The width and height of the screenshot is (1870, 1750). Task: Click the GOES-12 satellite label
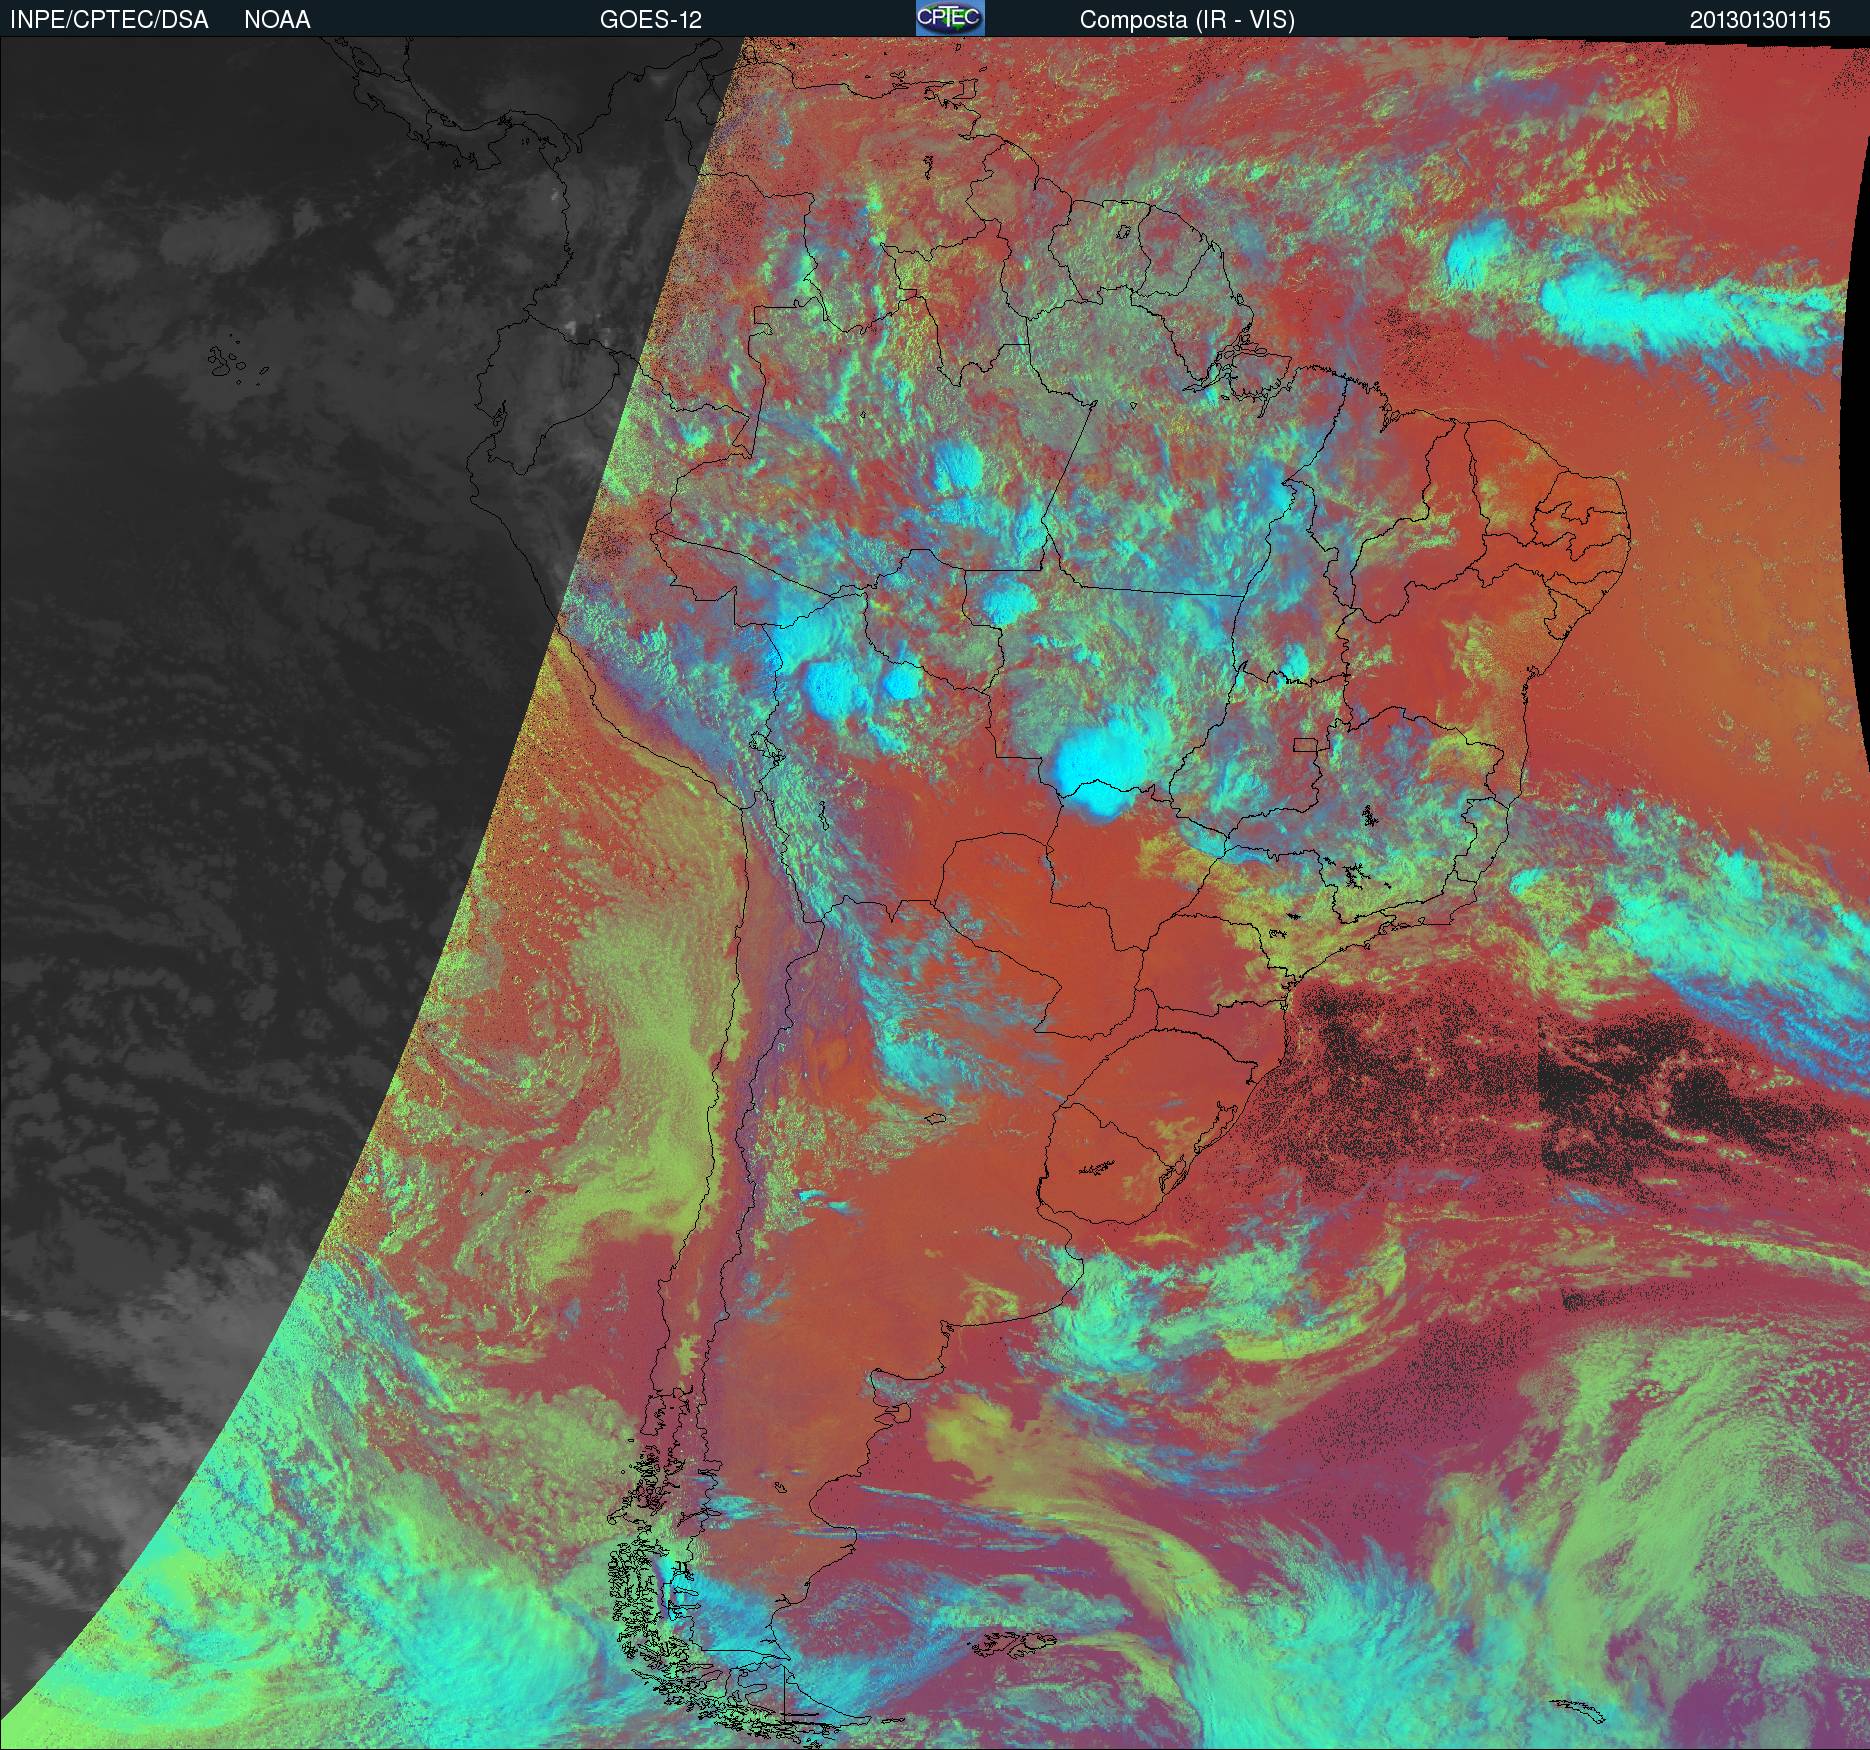click(x=651, y=20)
